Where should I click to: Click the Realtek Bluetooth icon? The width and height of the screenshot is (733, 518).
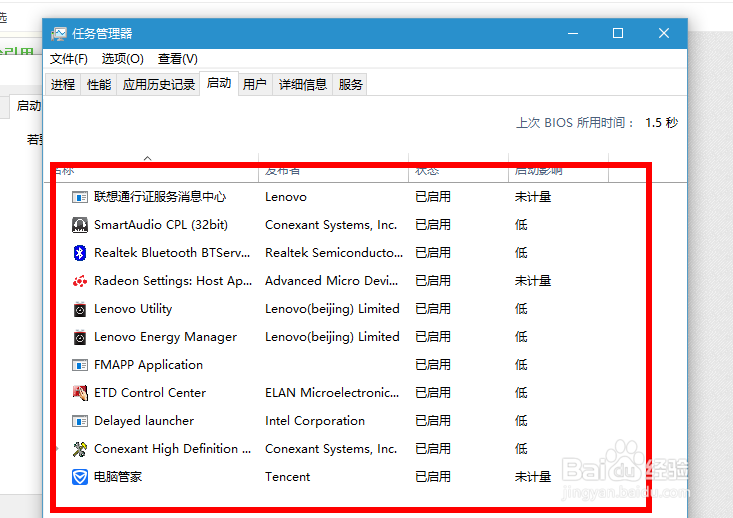pos(79,253)
